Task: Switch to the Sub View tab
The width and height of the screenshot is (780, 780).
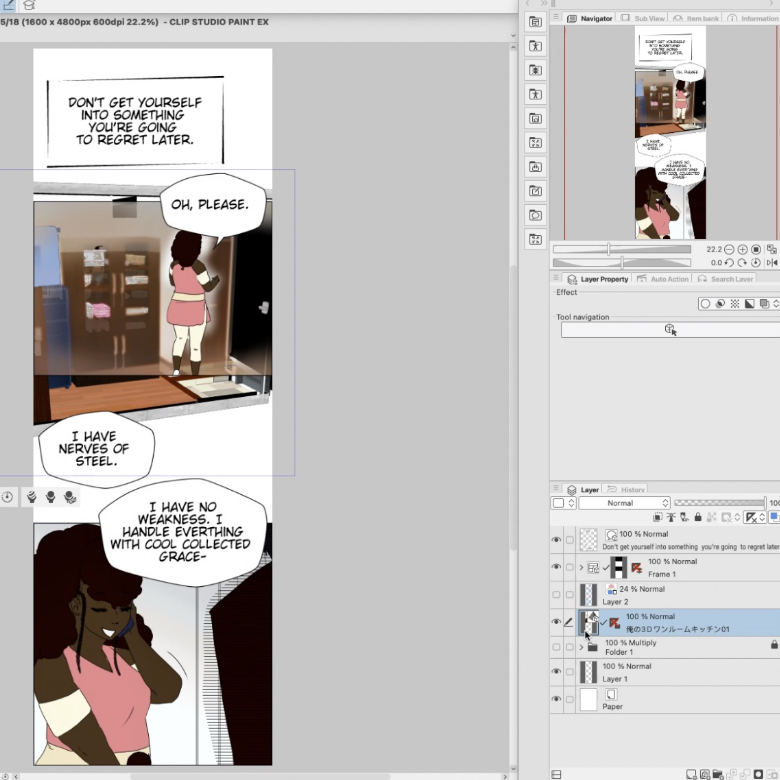Action: [x=643, y=18]
